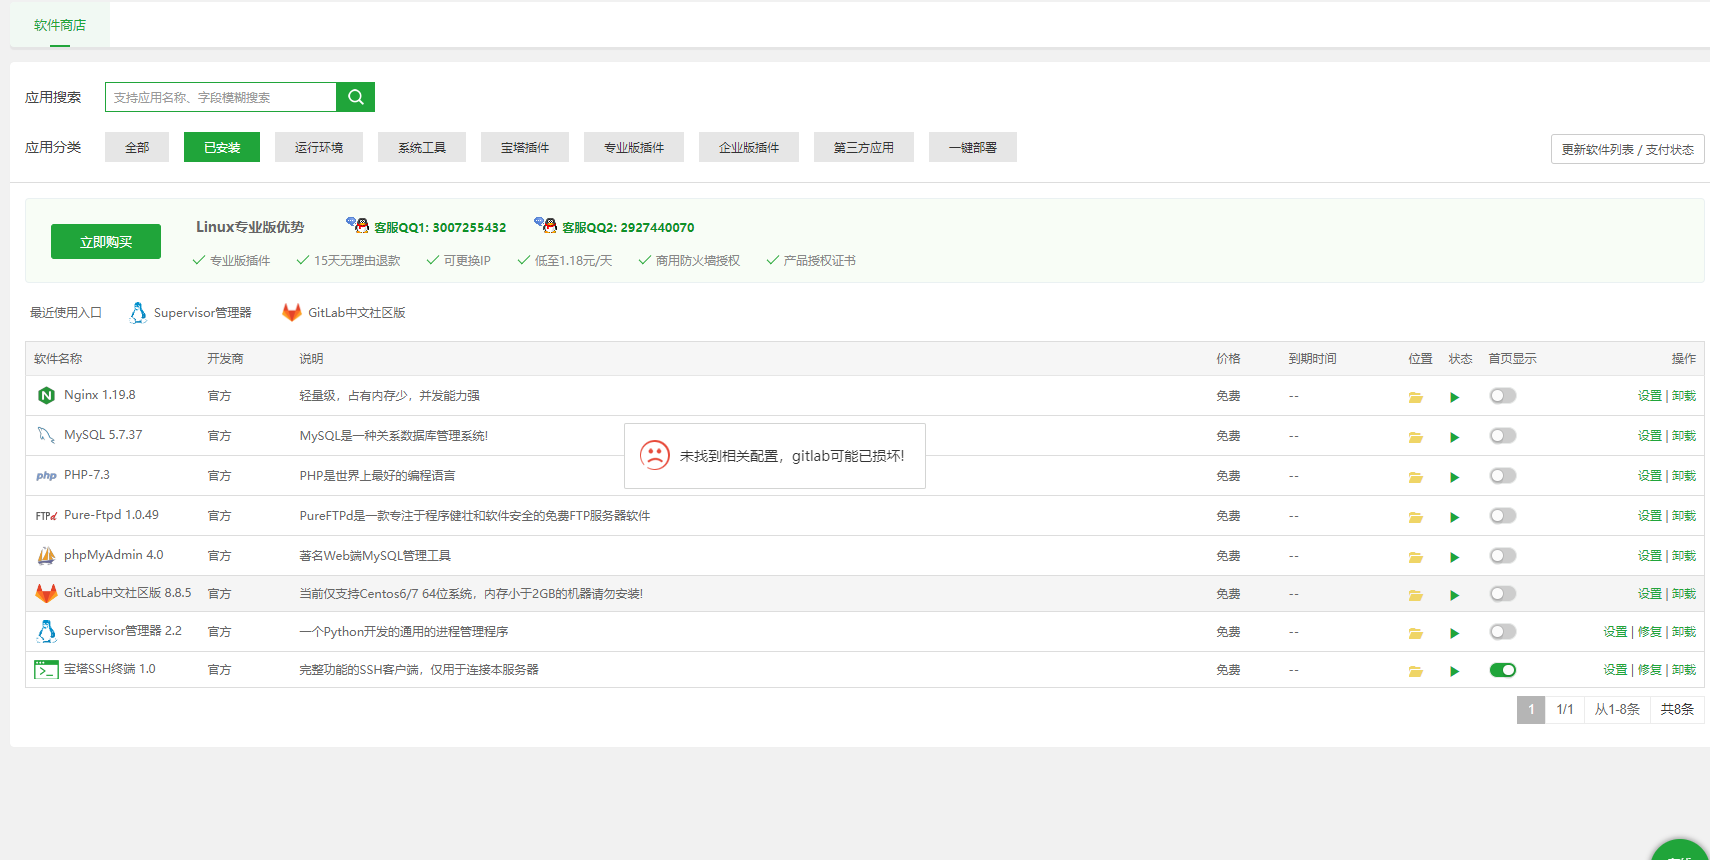
Task: Click 更新软件列表 / 支付状态 button
Action: click(1628, 149)
